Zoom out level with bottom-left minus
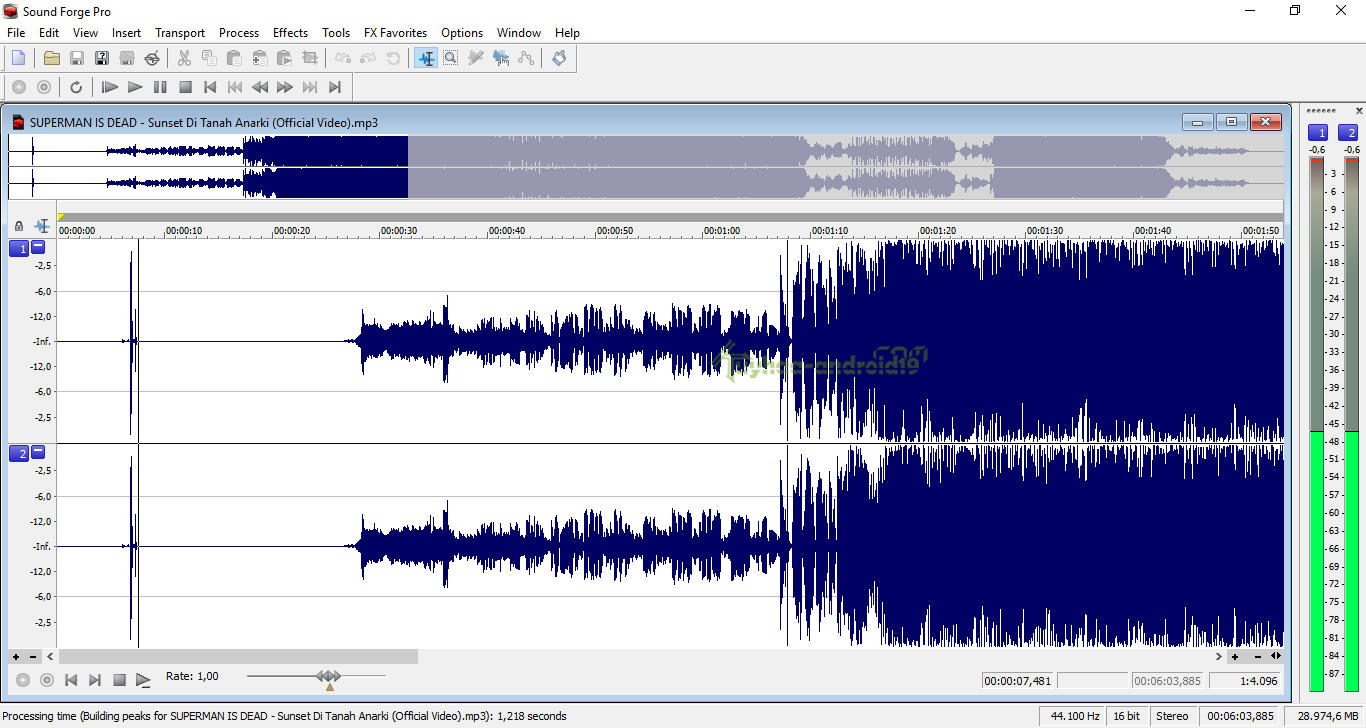This screenshot has width=1366, height=728. (x=33, y=657)
